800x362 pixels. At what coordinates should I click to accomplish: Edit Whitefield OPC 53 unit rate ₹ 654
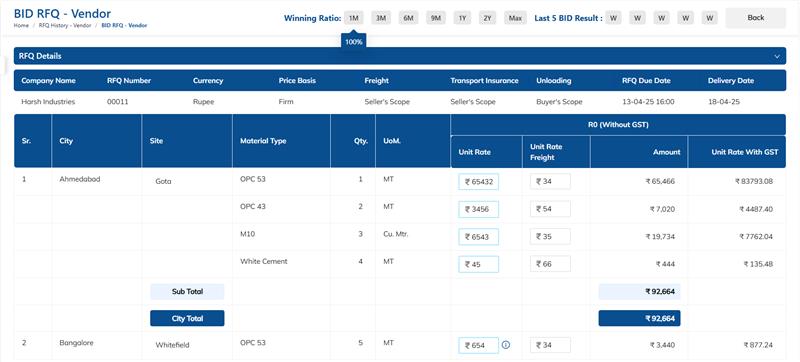click(479, 346)
